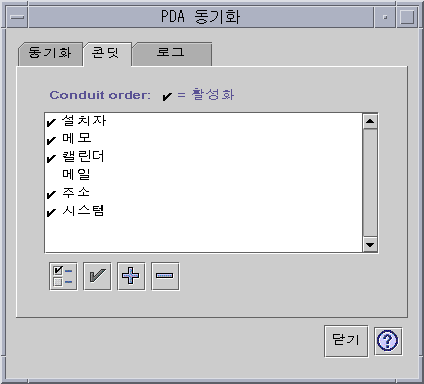Click the 닫기 close button
Screen dimensions: 424x384
pyautogui.click(x=346, y=341)
